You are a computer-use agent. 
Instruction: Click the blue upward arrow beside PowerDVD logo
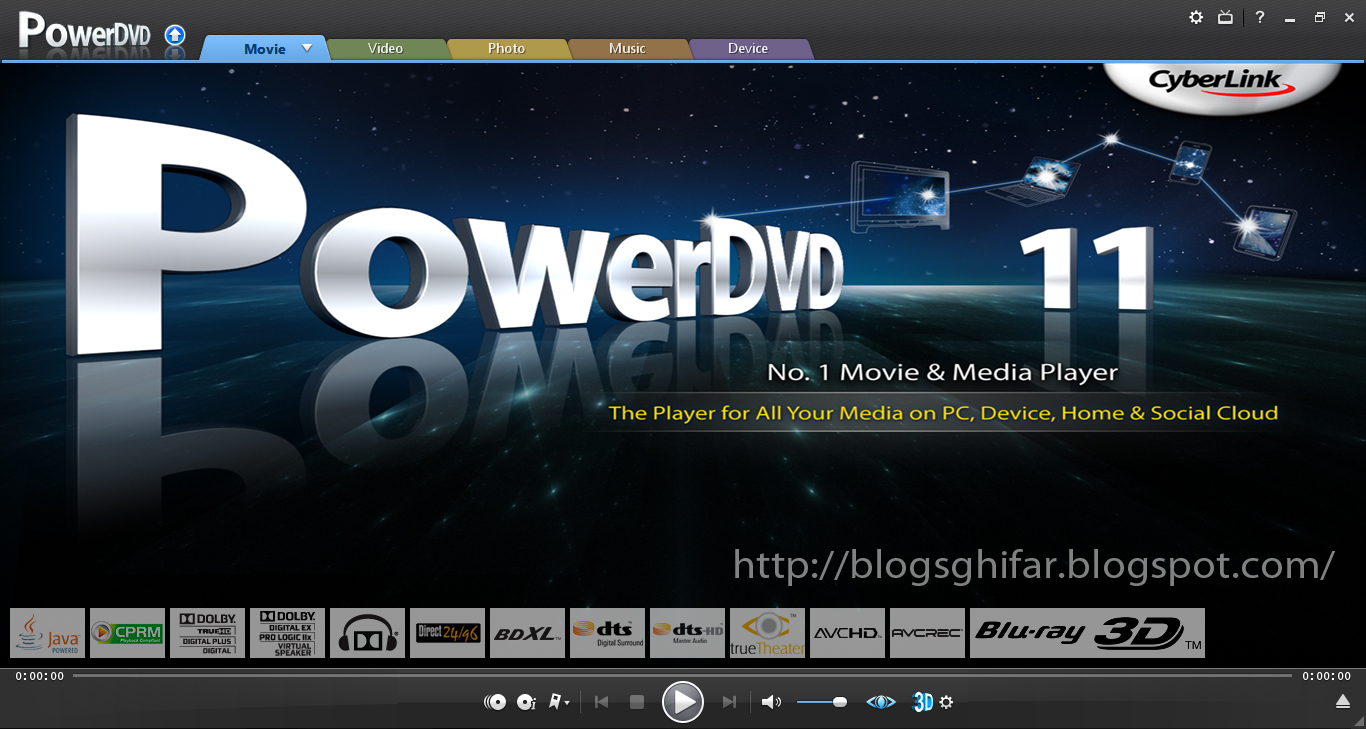[x=174, y=35]
